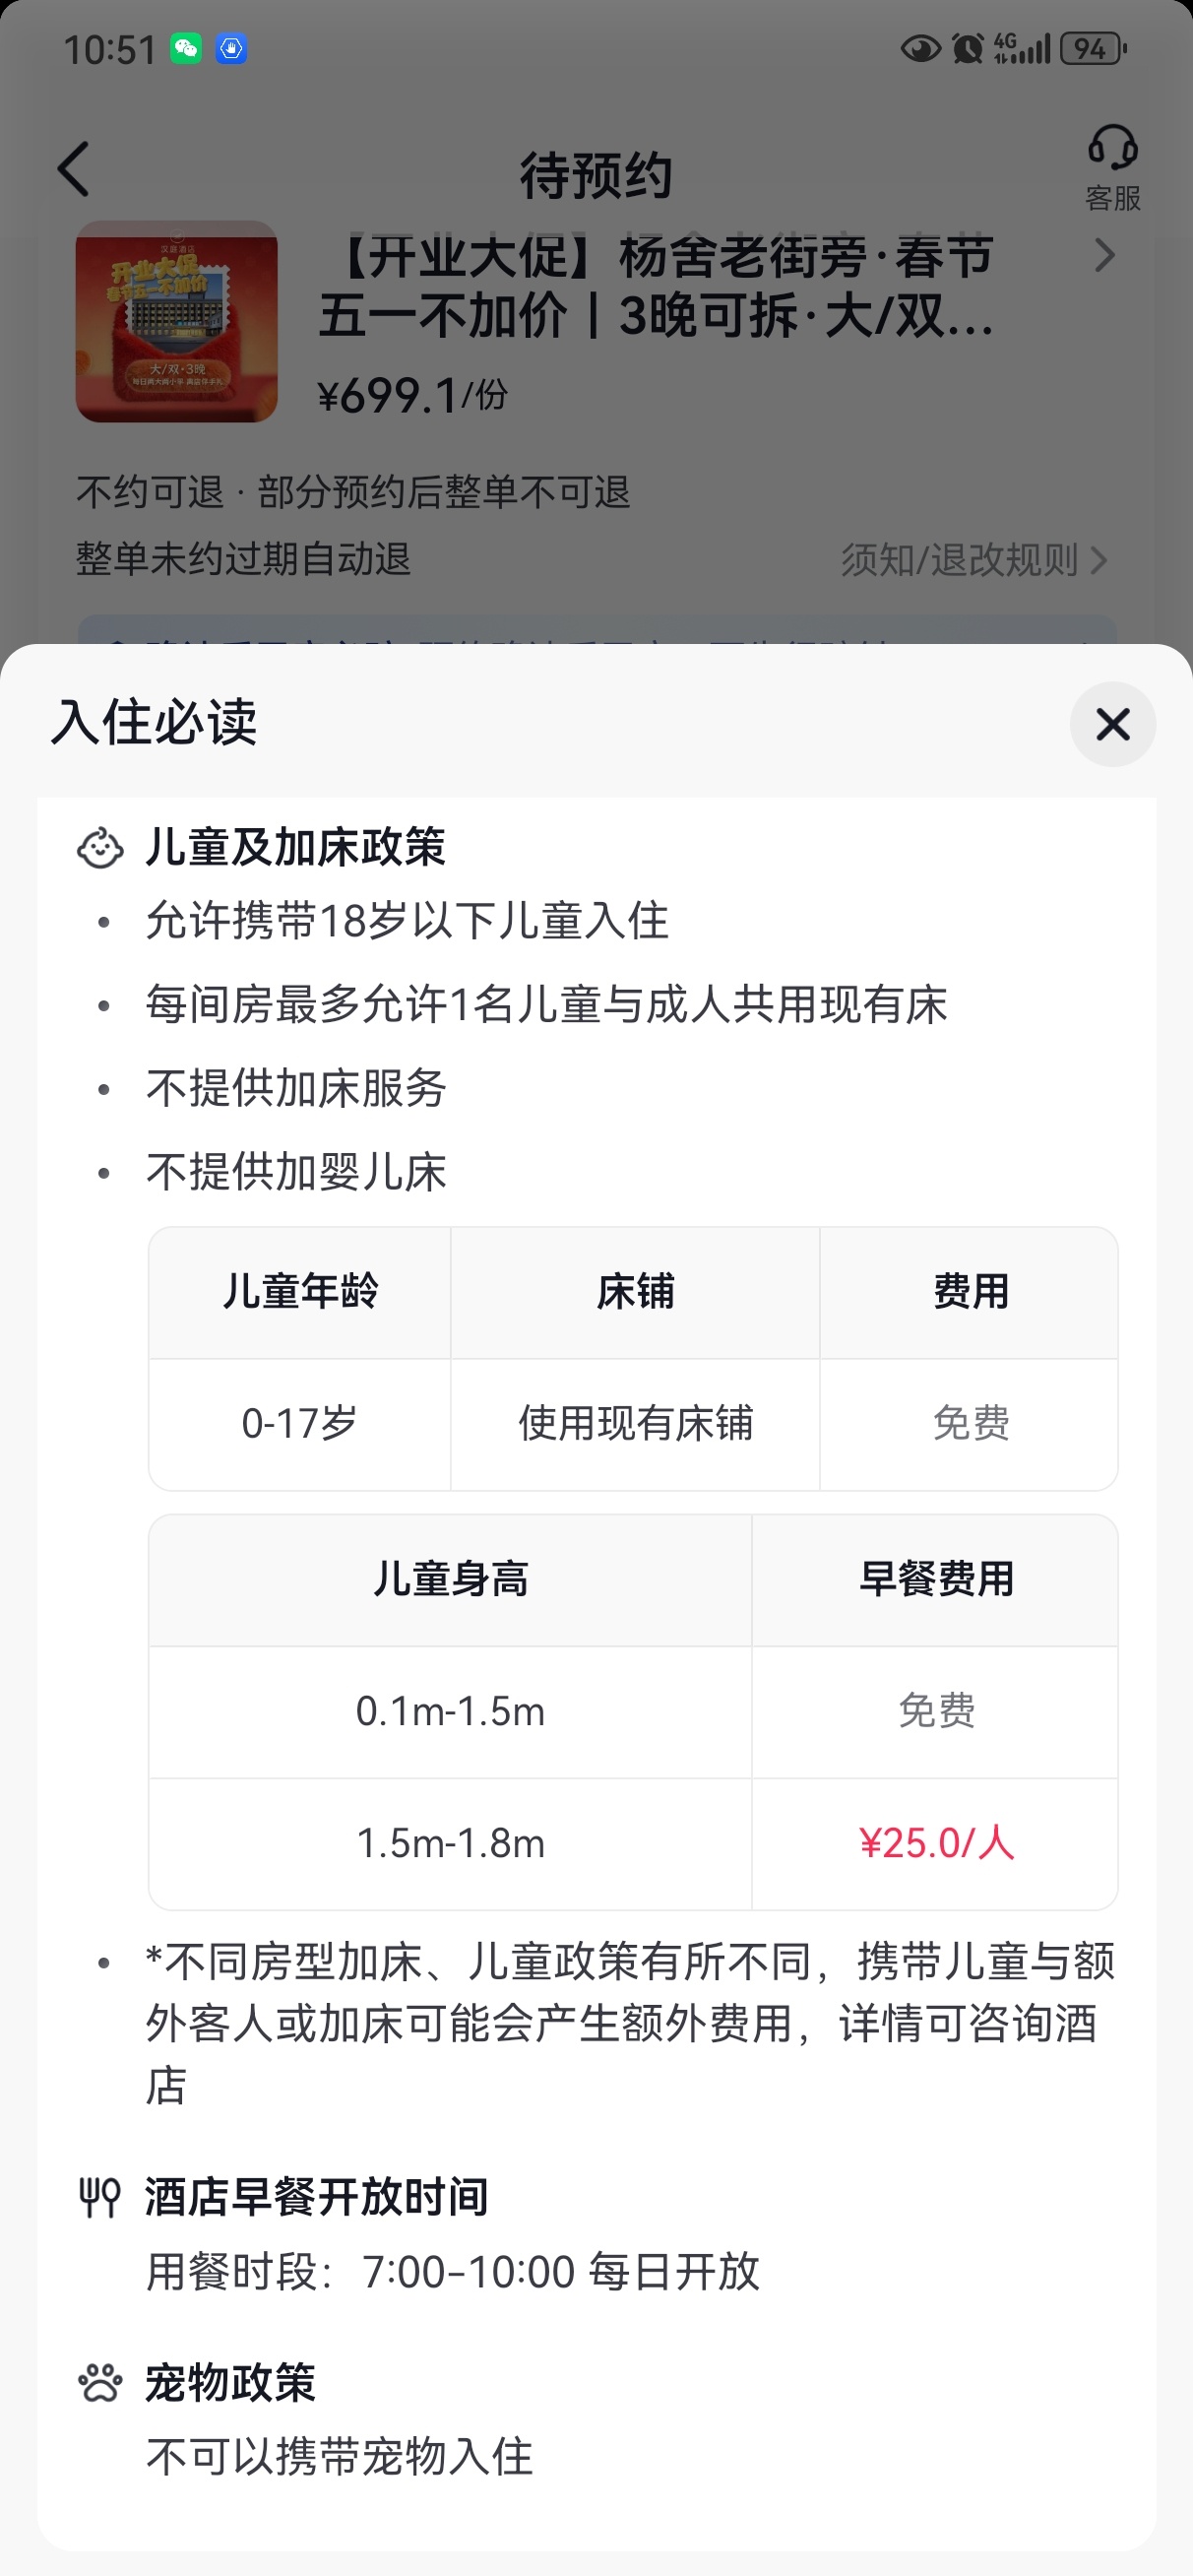Tap the 待预约 page title

(596, 176)
